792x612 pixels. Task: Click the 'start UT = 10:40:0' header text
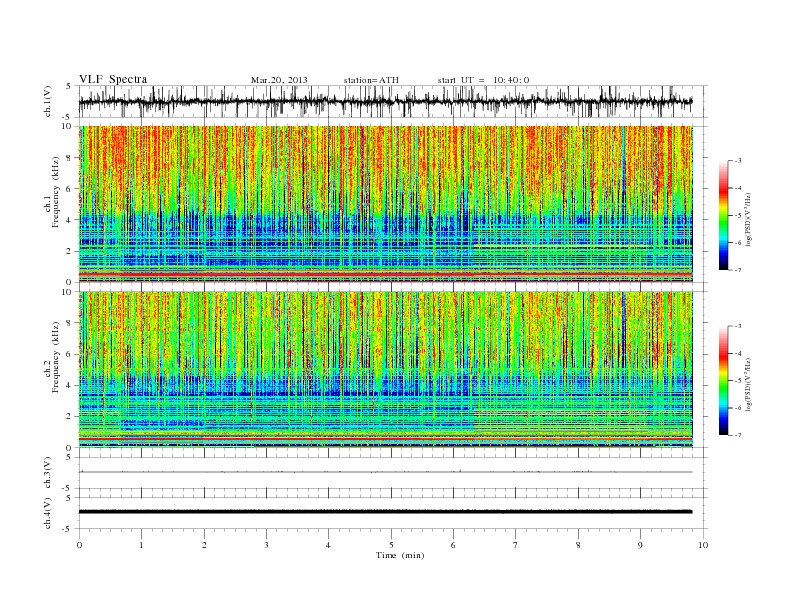coord(483,80)
